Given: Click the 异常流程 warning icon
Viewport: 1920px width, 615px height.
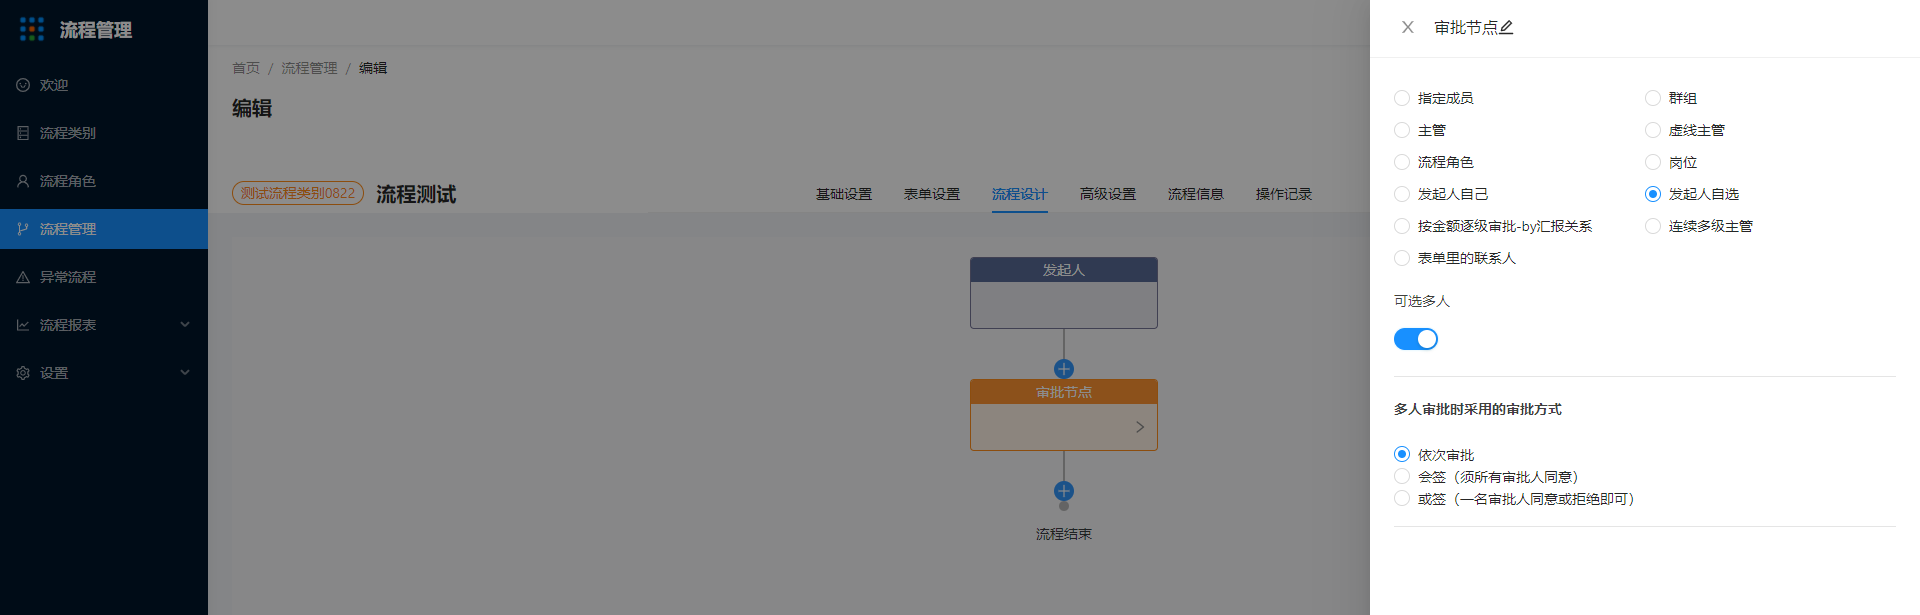Looking at the screenshot, I should [23, 277].
